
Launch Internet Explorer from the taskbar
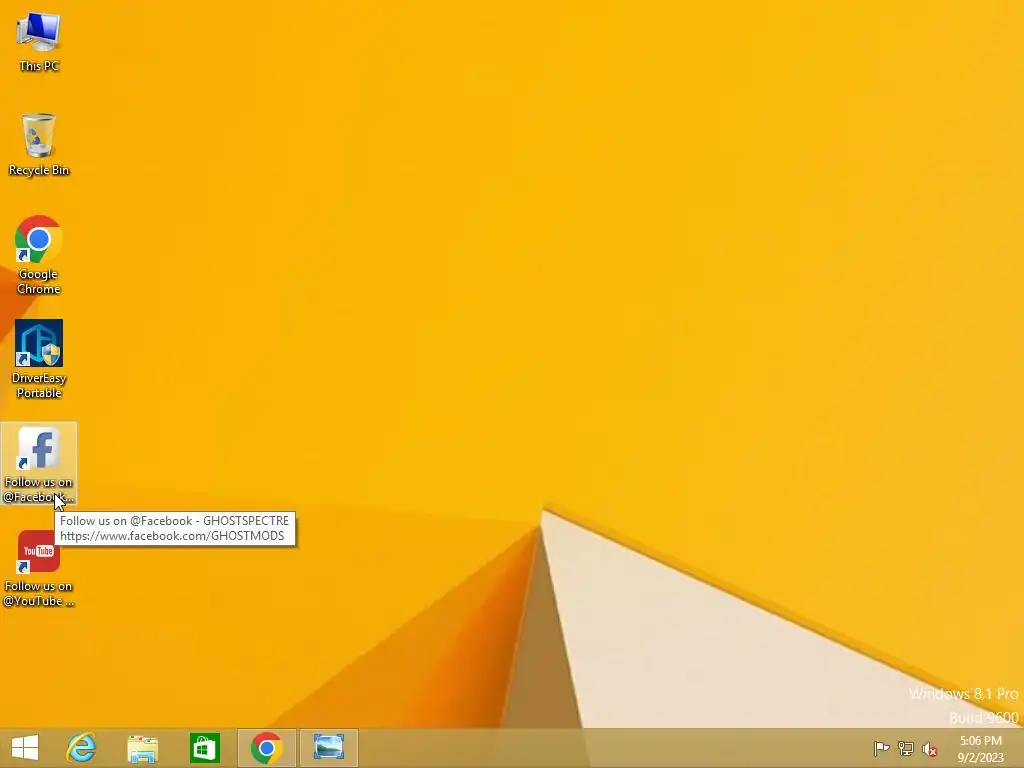(81, 748)
